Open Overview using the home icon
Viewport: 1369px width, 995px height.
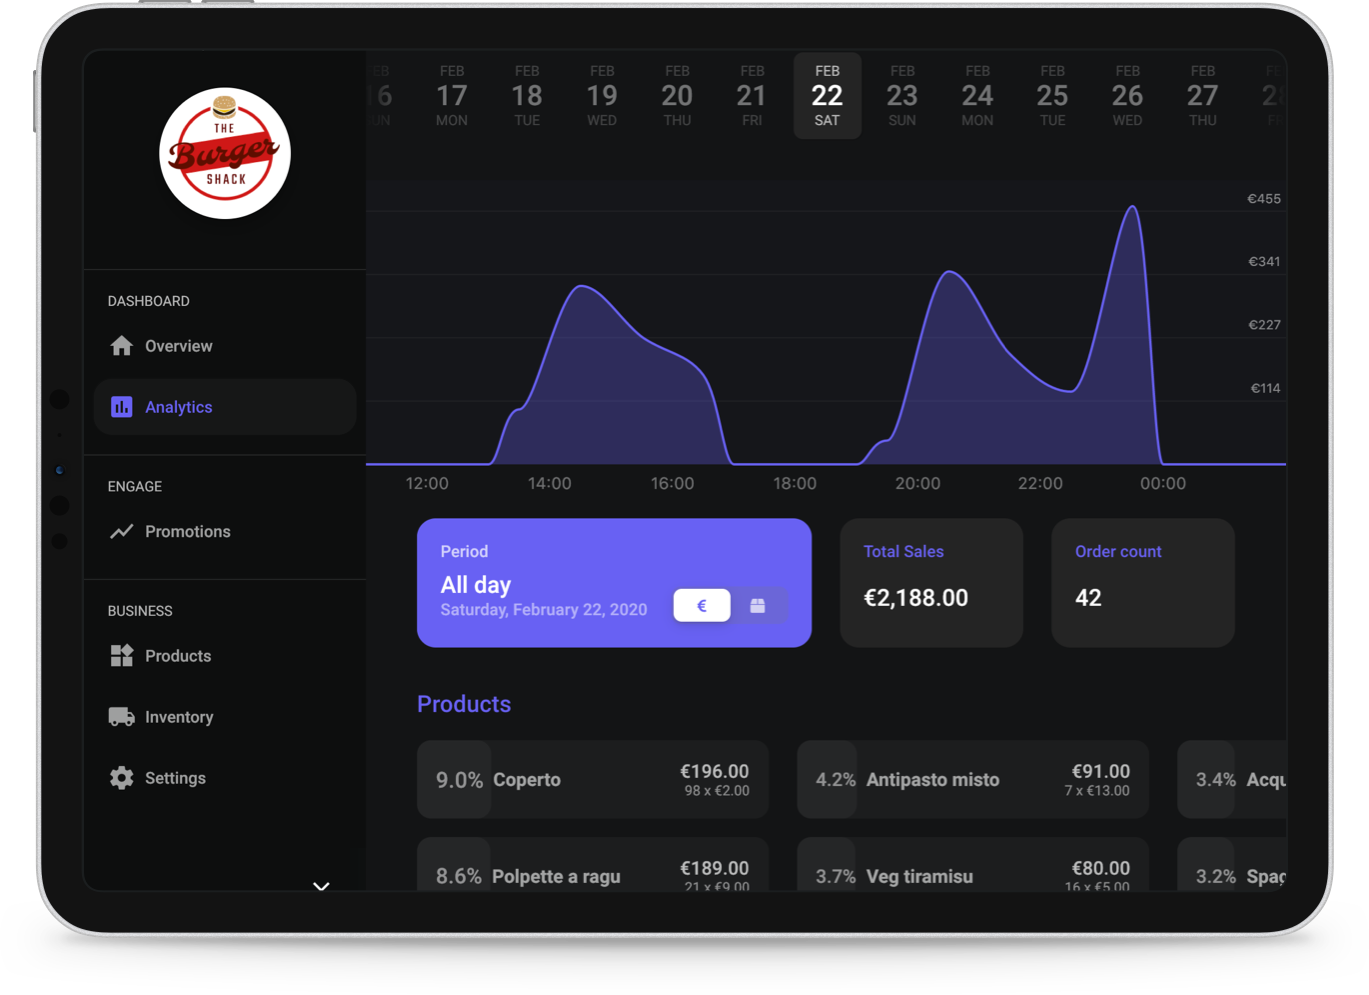click(121, 345)
